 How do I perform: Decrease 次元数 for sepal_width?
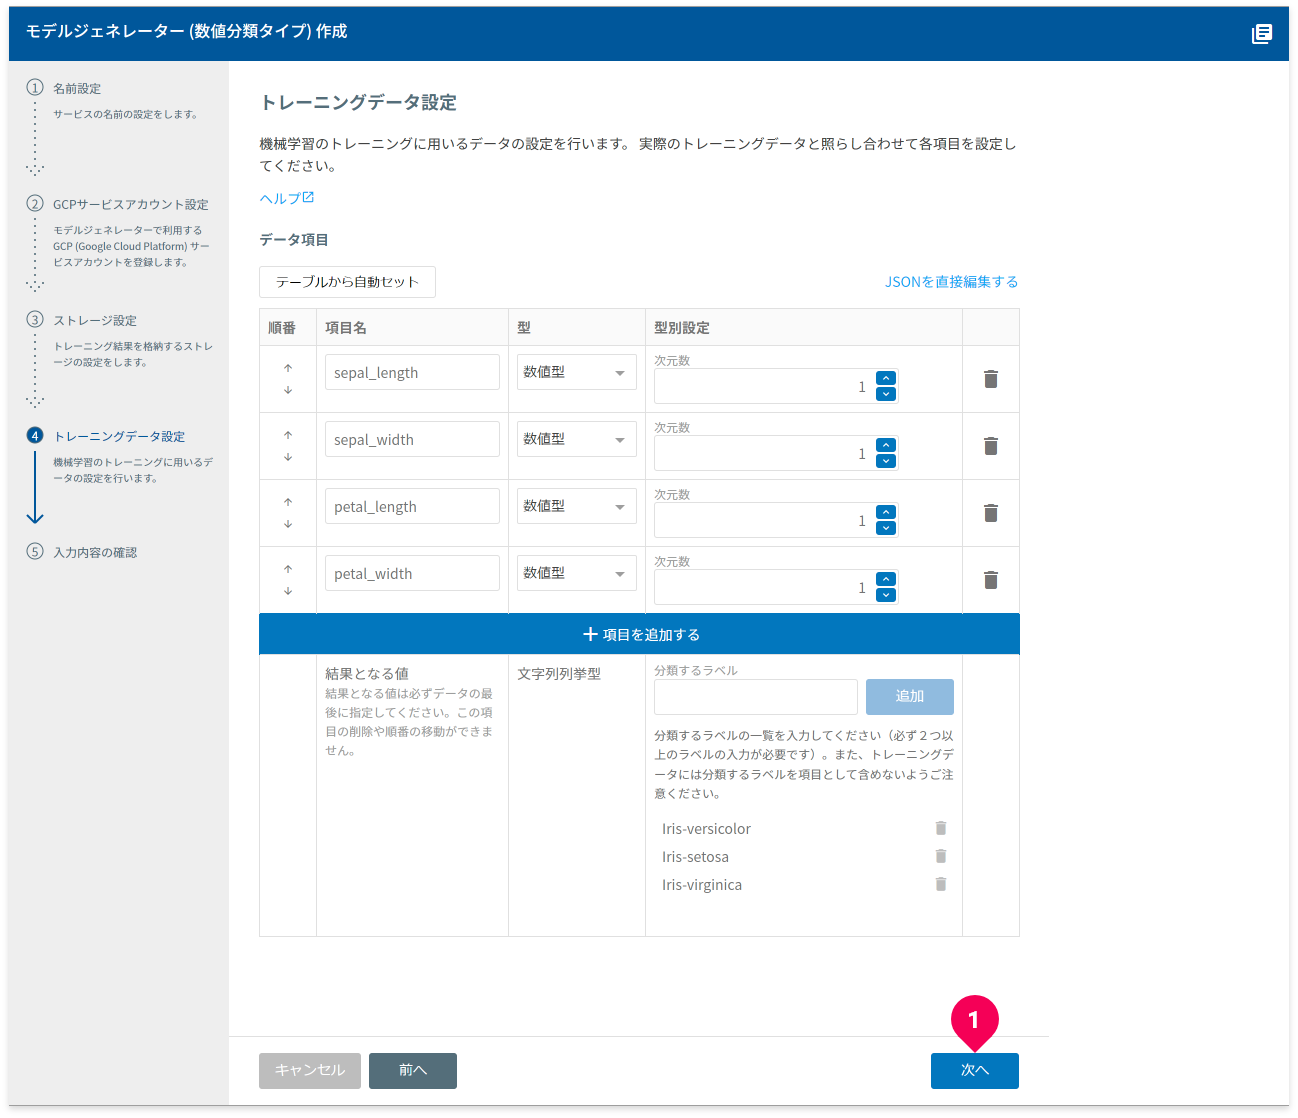pos(886,461)
